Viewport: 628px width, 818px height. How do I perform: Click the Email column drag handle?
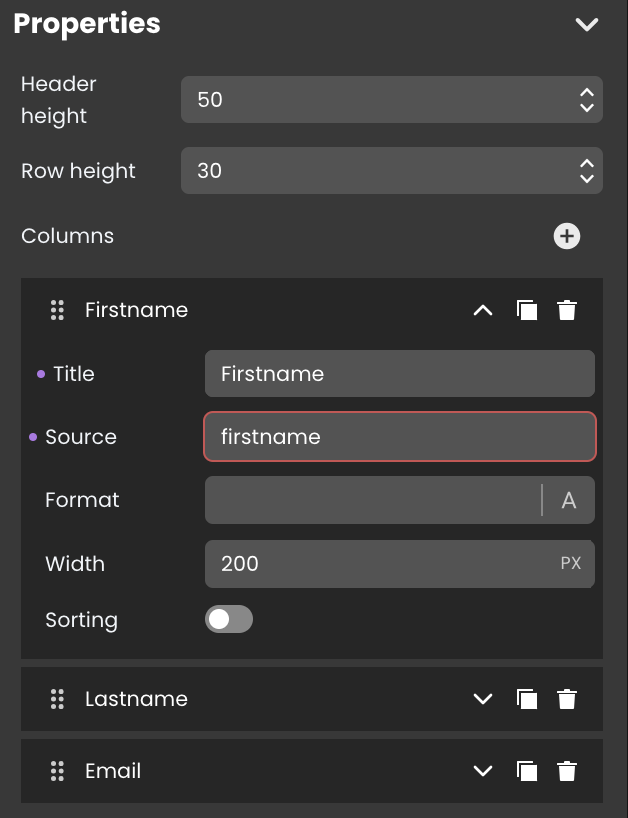[x=57, y=771]
